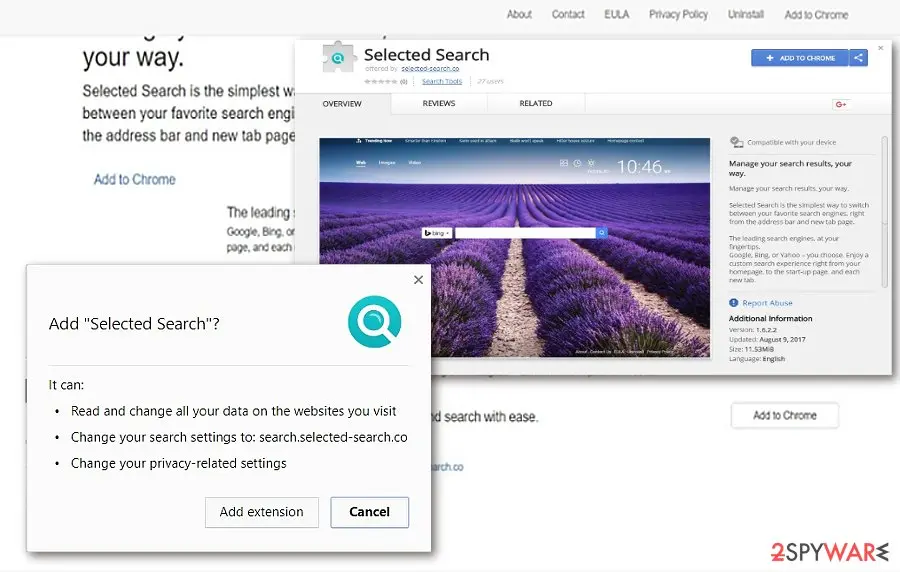The width and height of the screenshot is (900, 572).
Task: Click the Add to Chrome button at lower right
Action: tap(785, 415)
